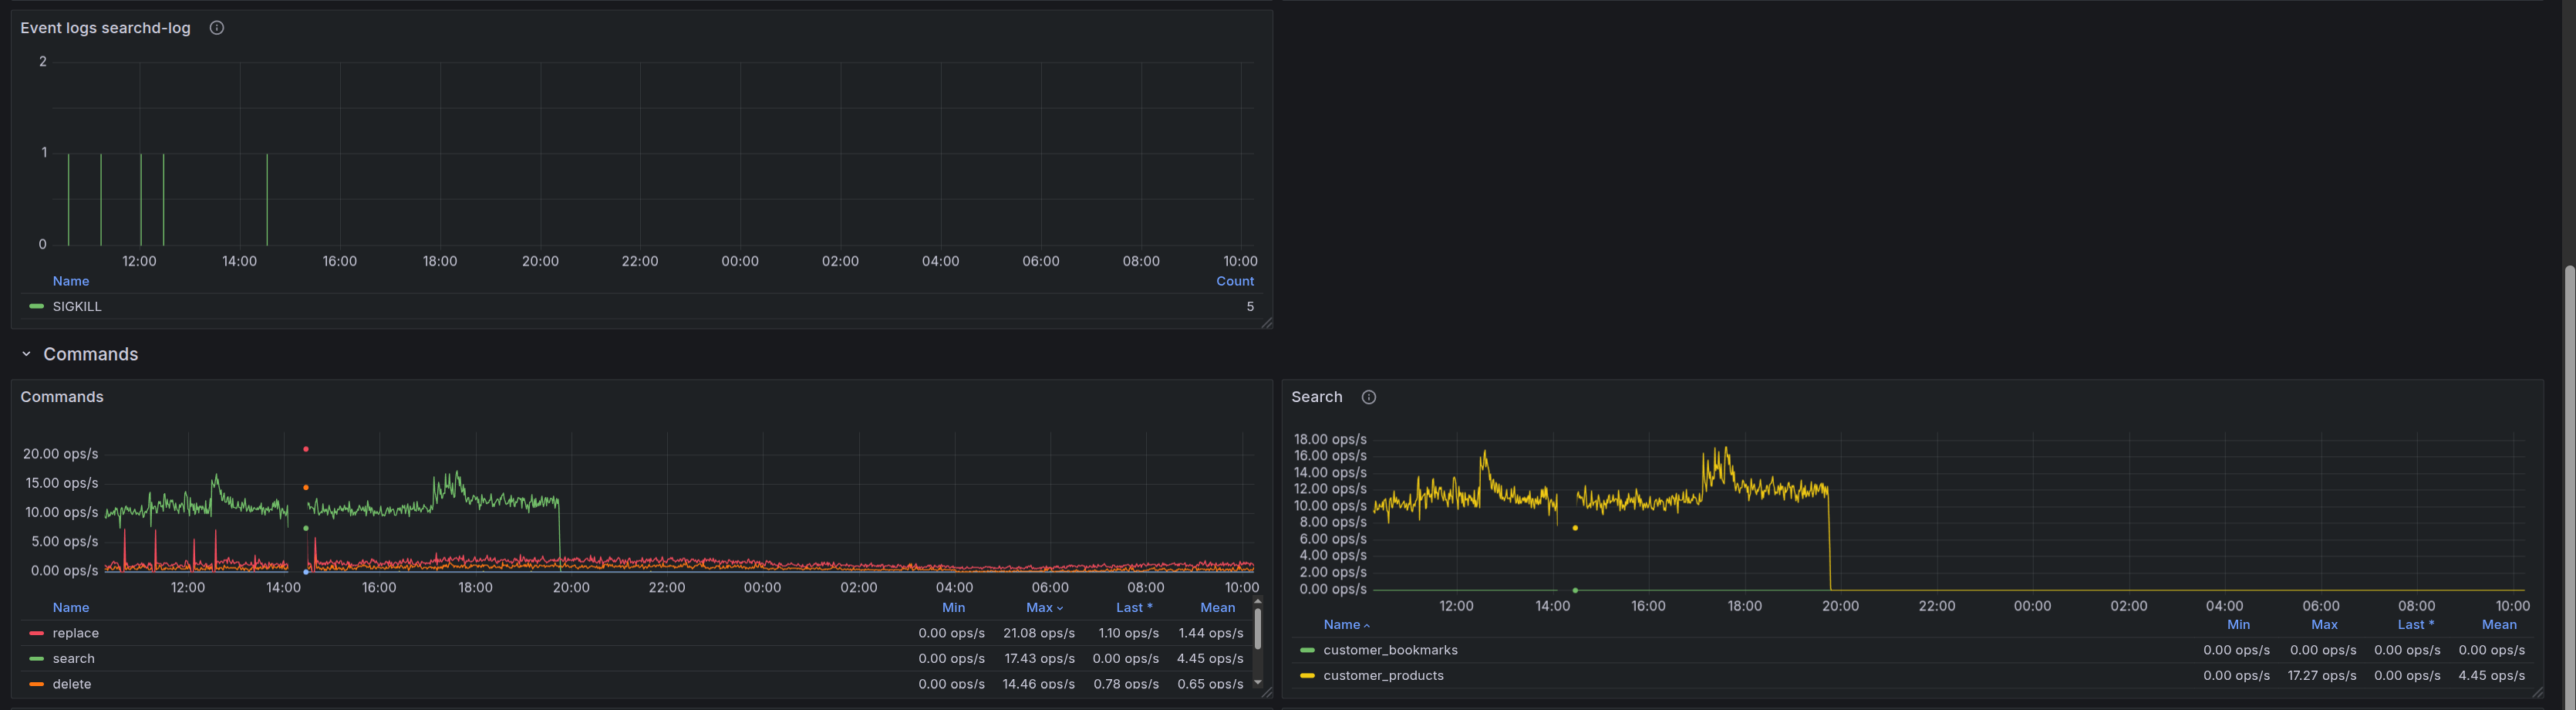Open the Event logs searchd-log panel title menu
The height and width of the screenshot is (710, 2576).
pos(105,28)
